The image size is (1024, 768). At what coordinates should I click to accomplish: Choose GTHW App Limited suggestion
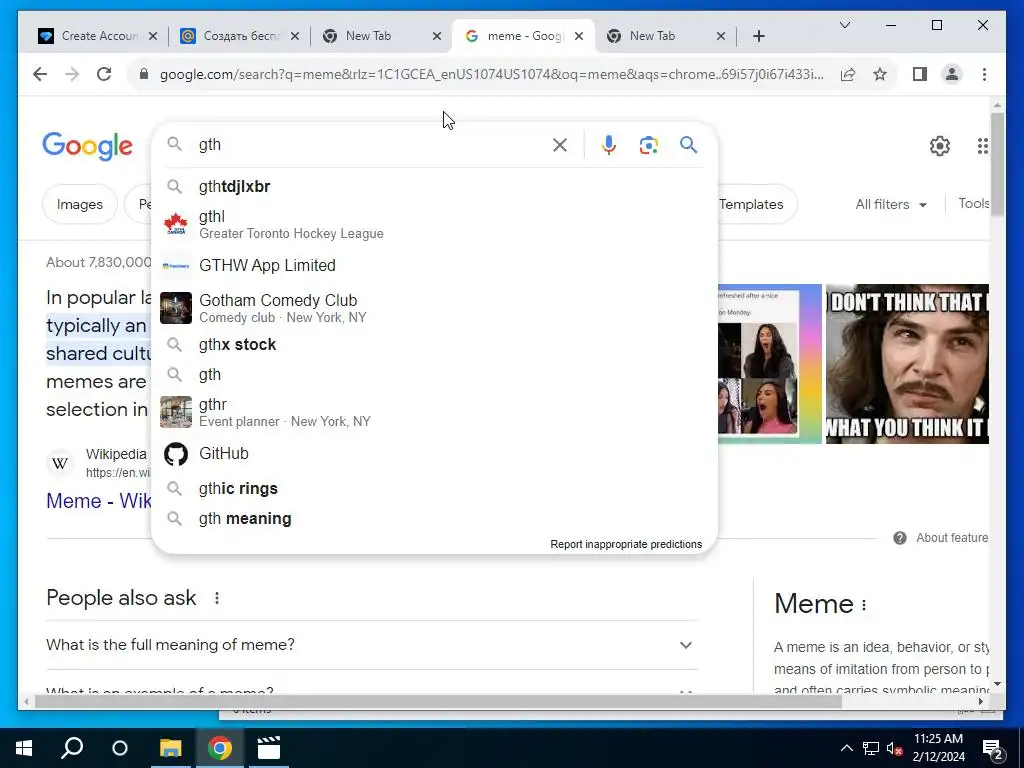tap(434, 266)
